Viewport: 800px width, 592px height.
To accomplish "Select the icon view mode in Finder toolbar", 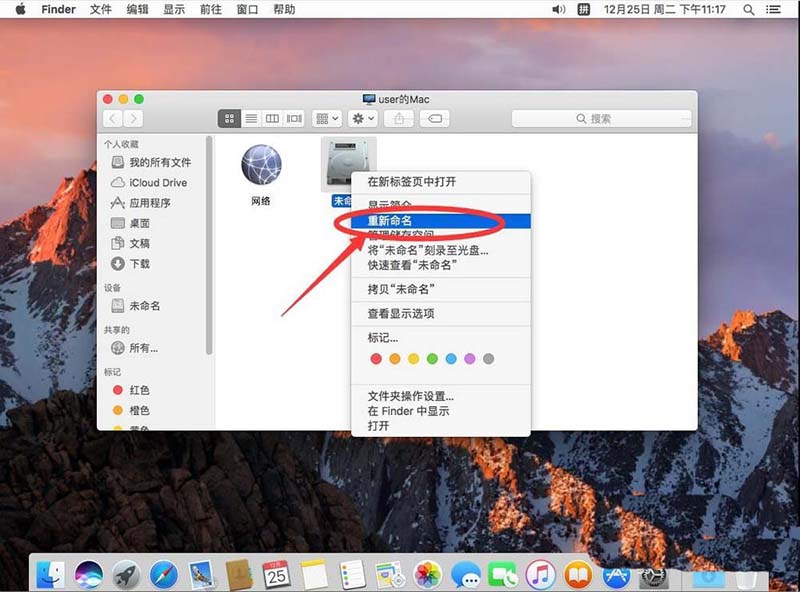I will coord(230,118).
